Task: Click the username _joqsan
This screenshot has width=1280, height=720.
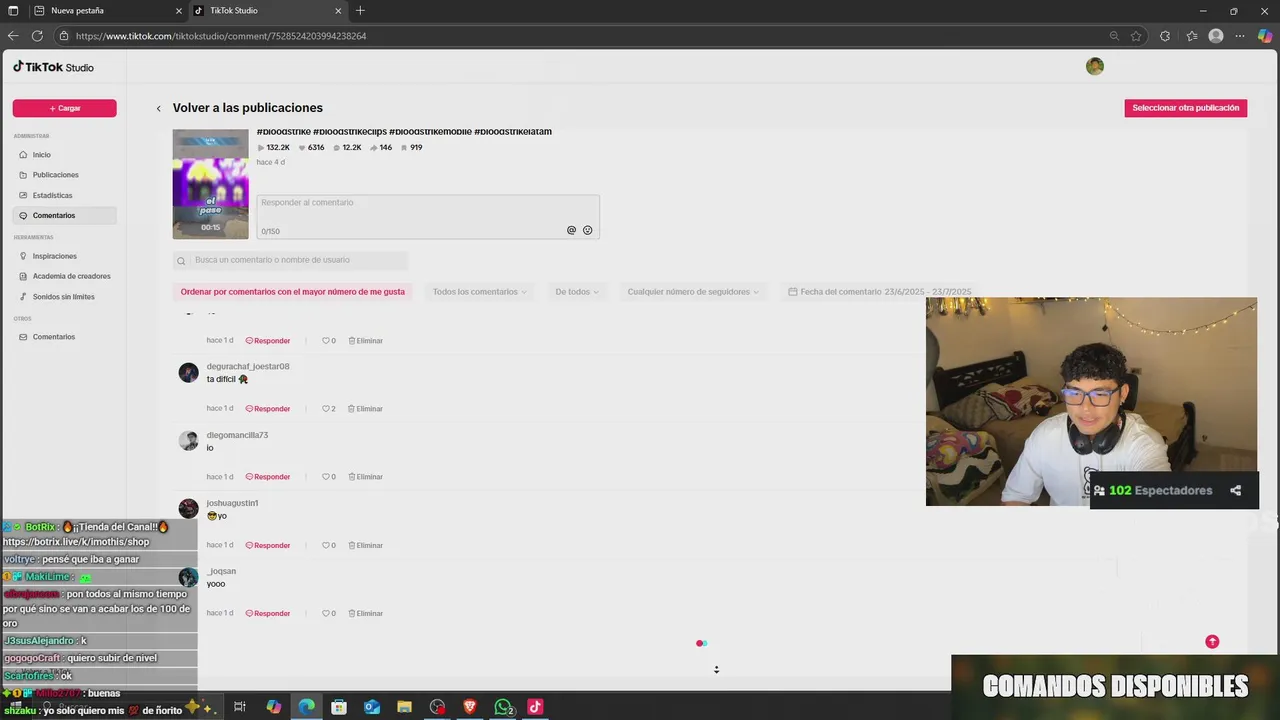Action: (x=221, y=571)
